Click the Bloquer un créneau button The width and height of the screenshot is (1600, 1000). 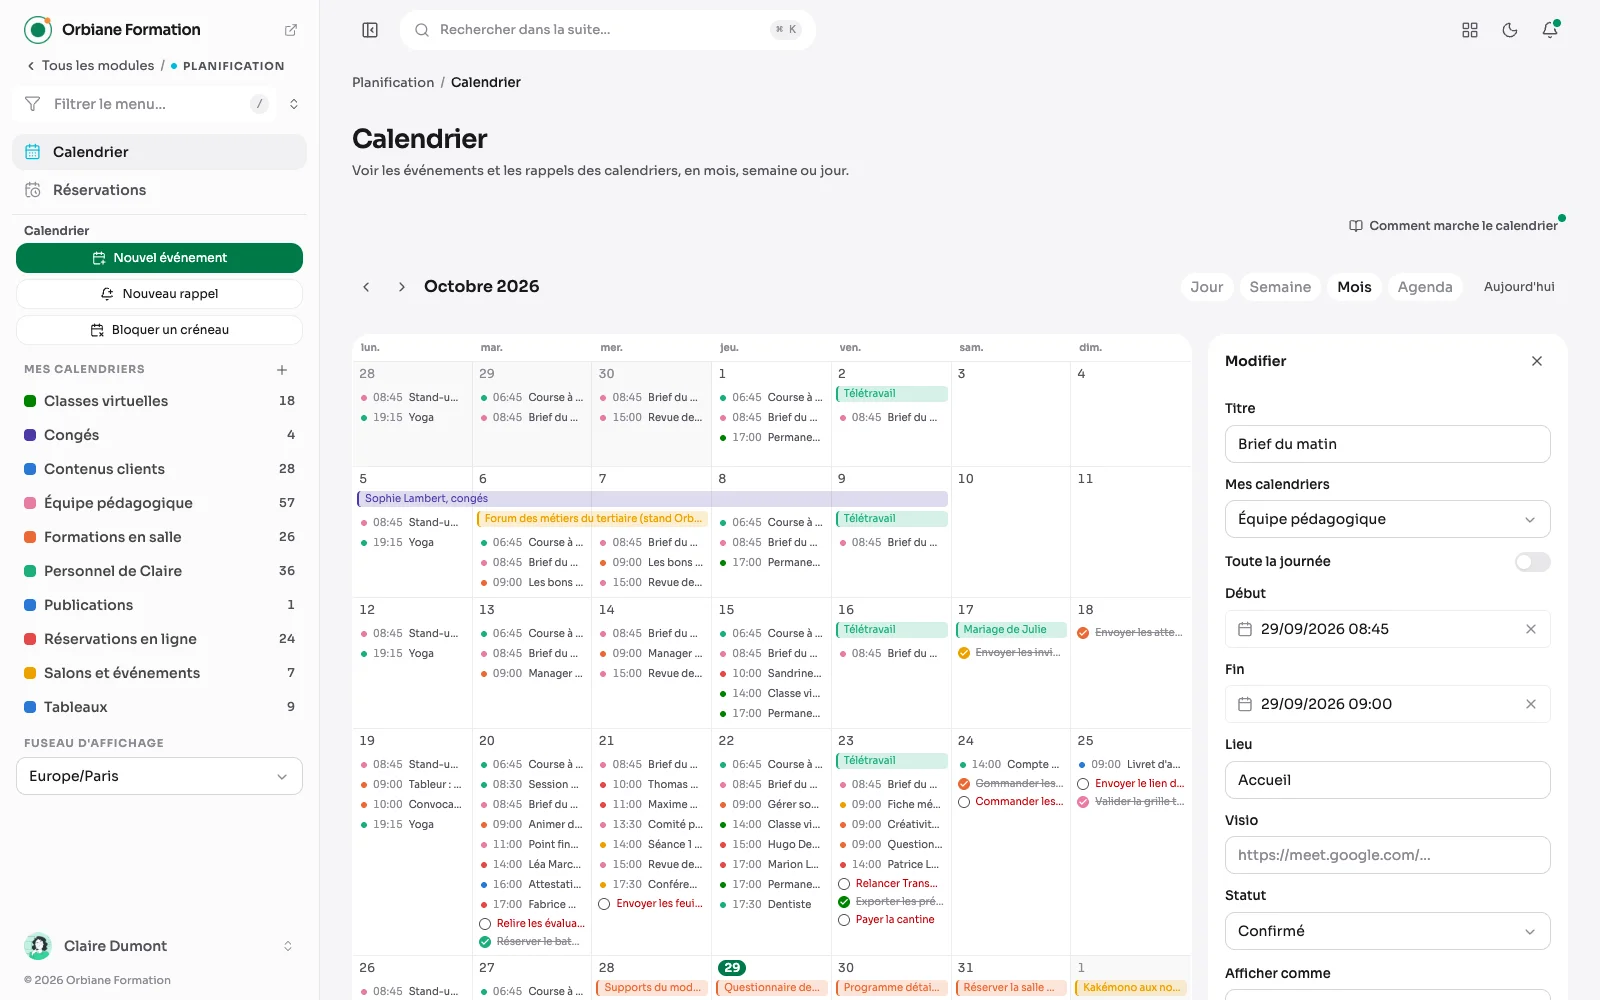pyautogui.click(x=159, y=330)
